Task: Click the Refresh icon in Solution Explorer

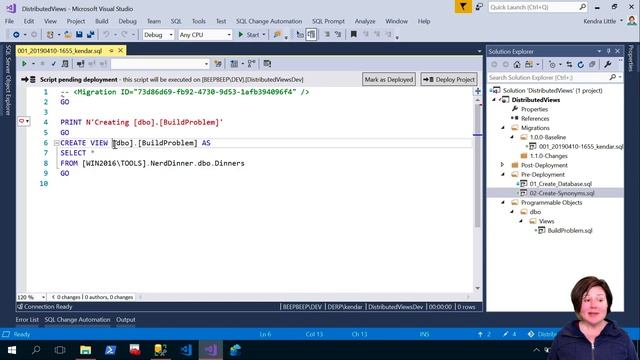Action: click(580, 64)
